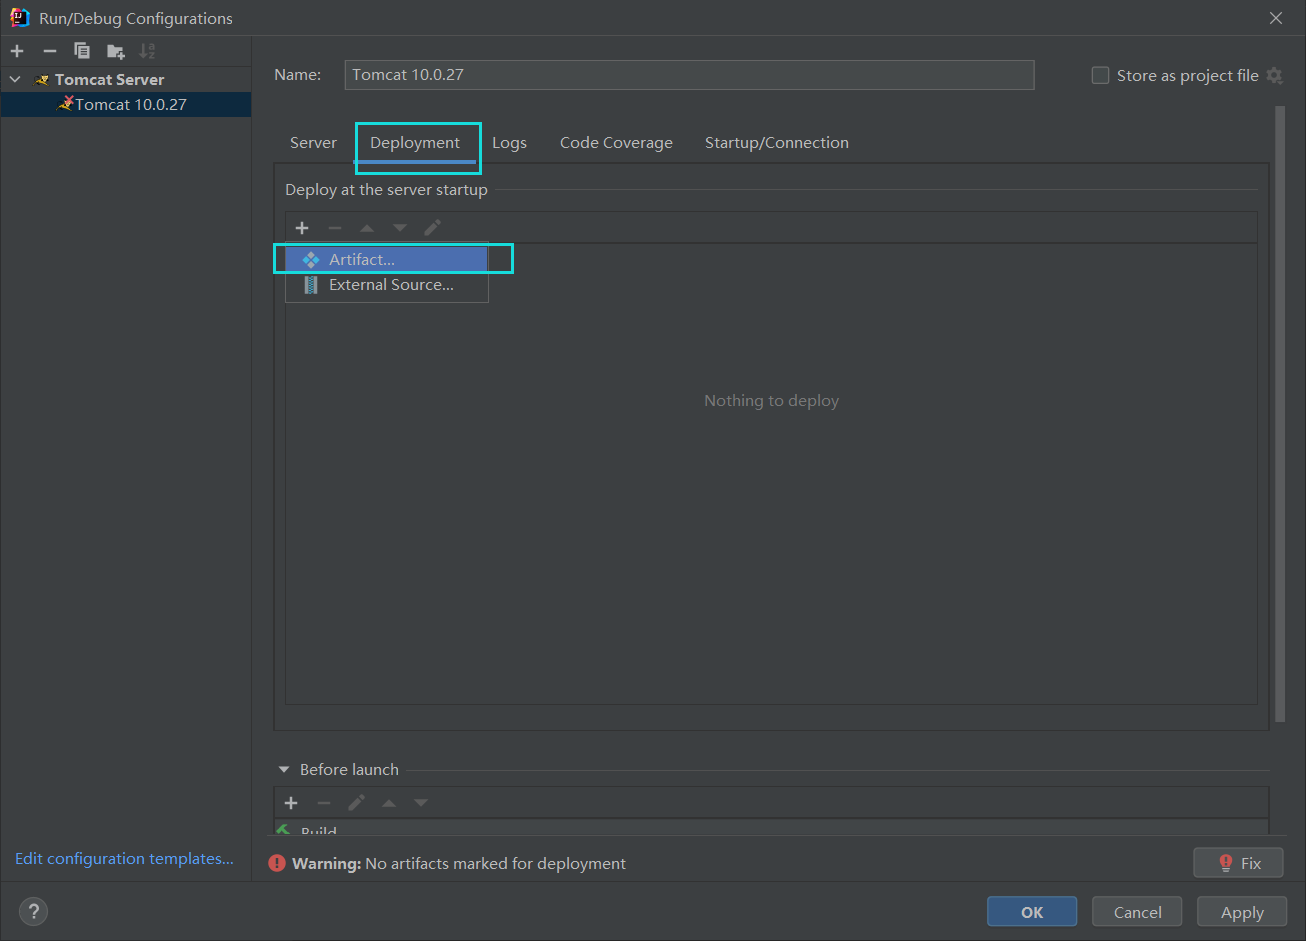Edit deployment item pencil icon
The width and height of the screenshot is (1306, 941).
pos(432,228)
